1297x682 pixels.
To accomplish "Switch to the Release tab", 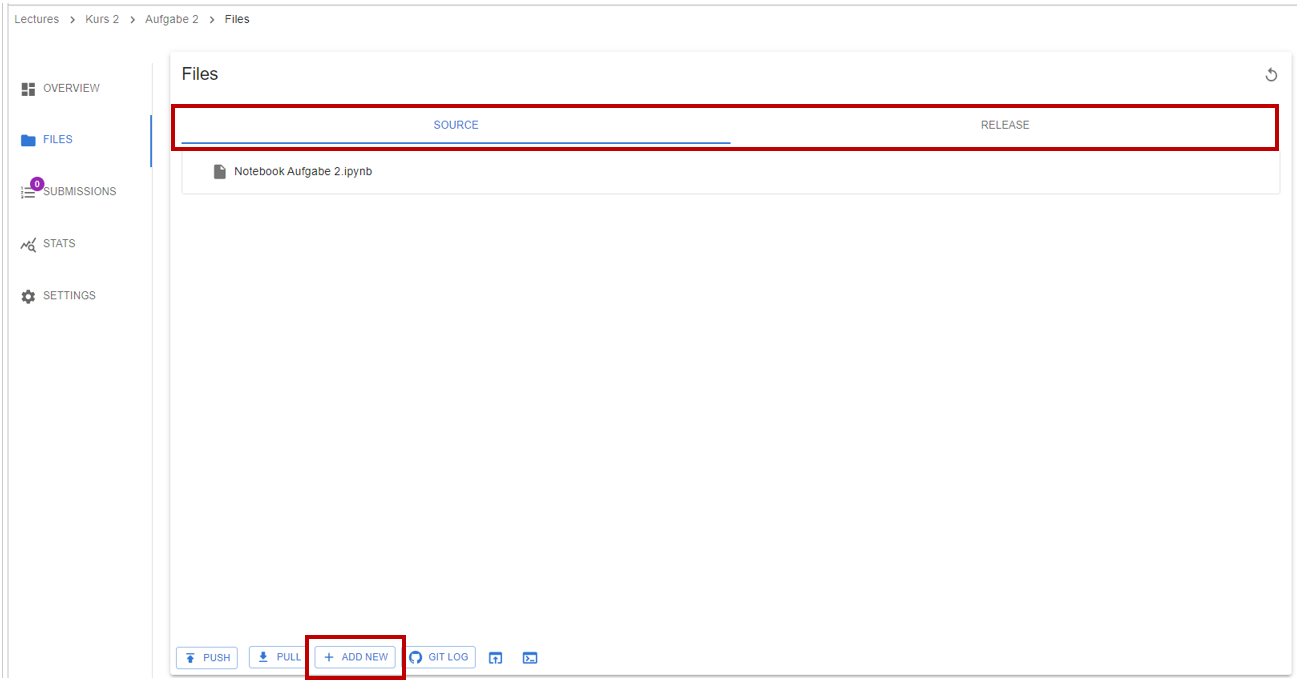I will (1004, 126).
